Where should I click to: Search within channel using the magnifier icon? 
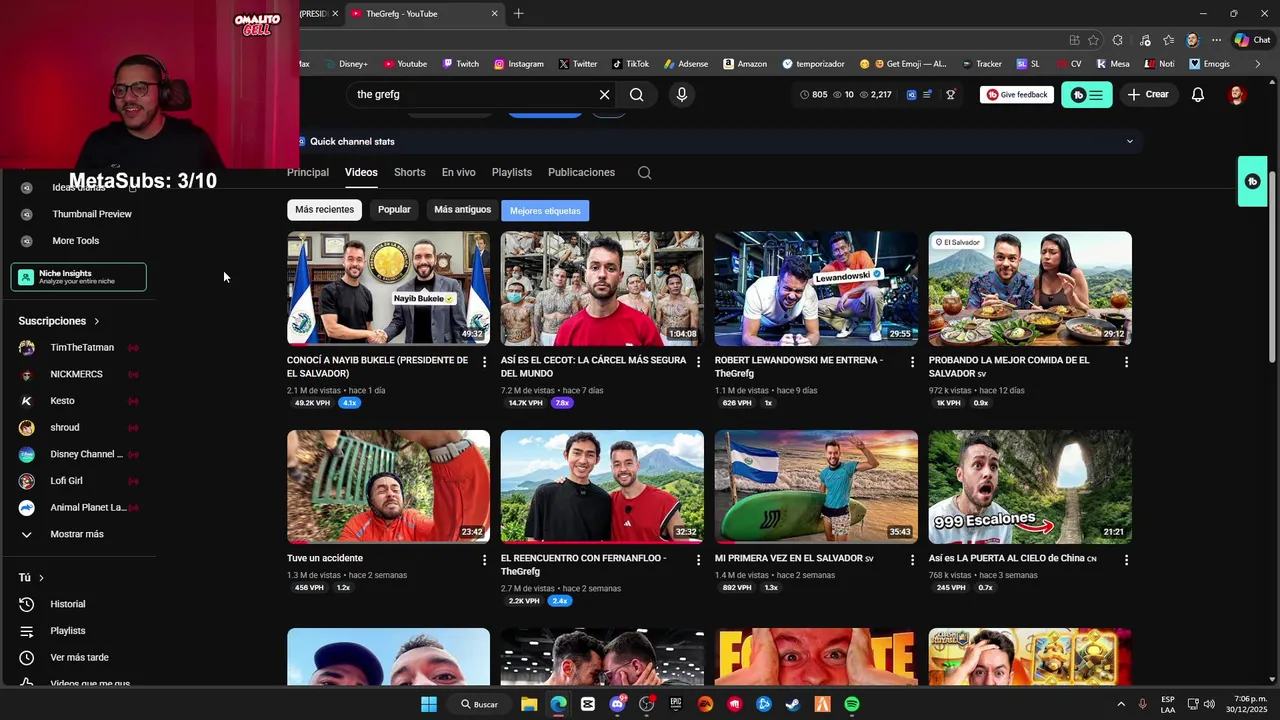point(645,172)
